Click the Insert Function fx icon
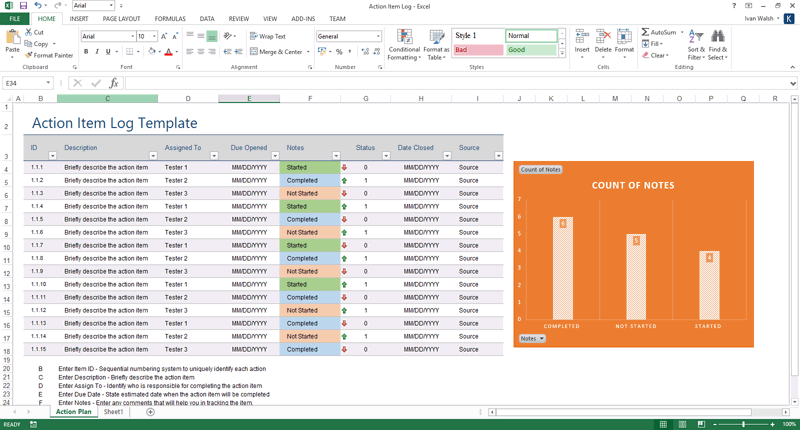Image resolution: width=800 pixels, height=430 pixels. point(114,83)
